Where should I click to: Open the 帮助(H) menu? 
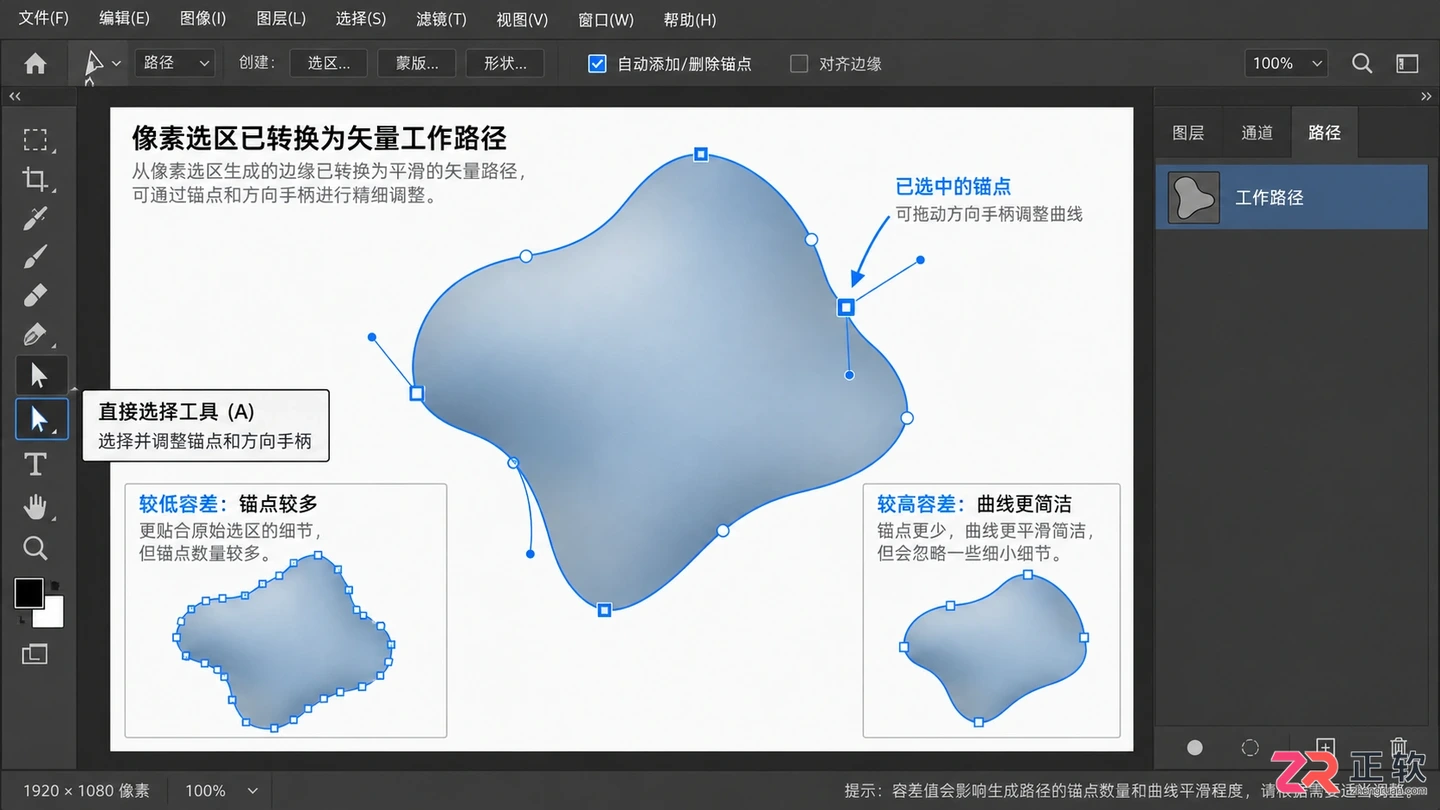tap(690, 19)
